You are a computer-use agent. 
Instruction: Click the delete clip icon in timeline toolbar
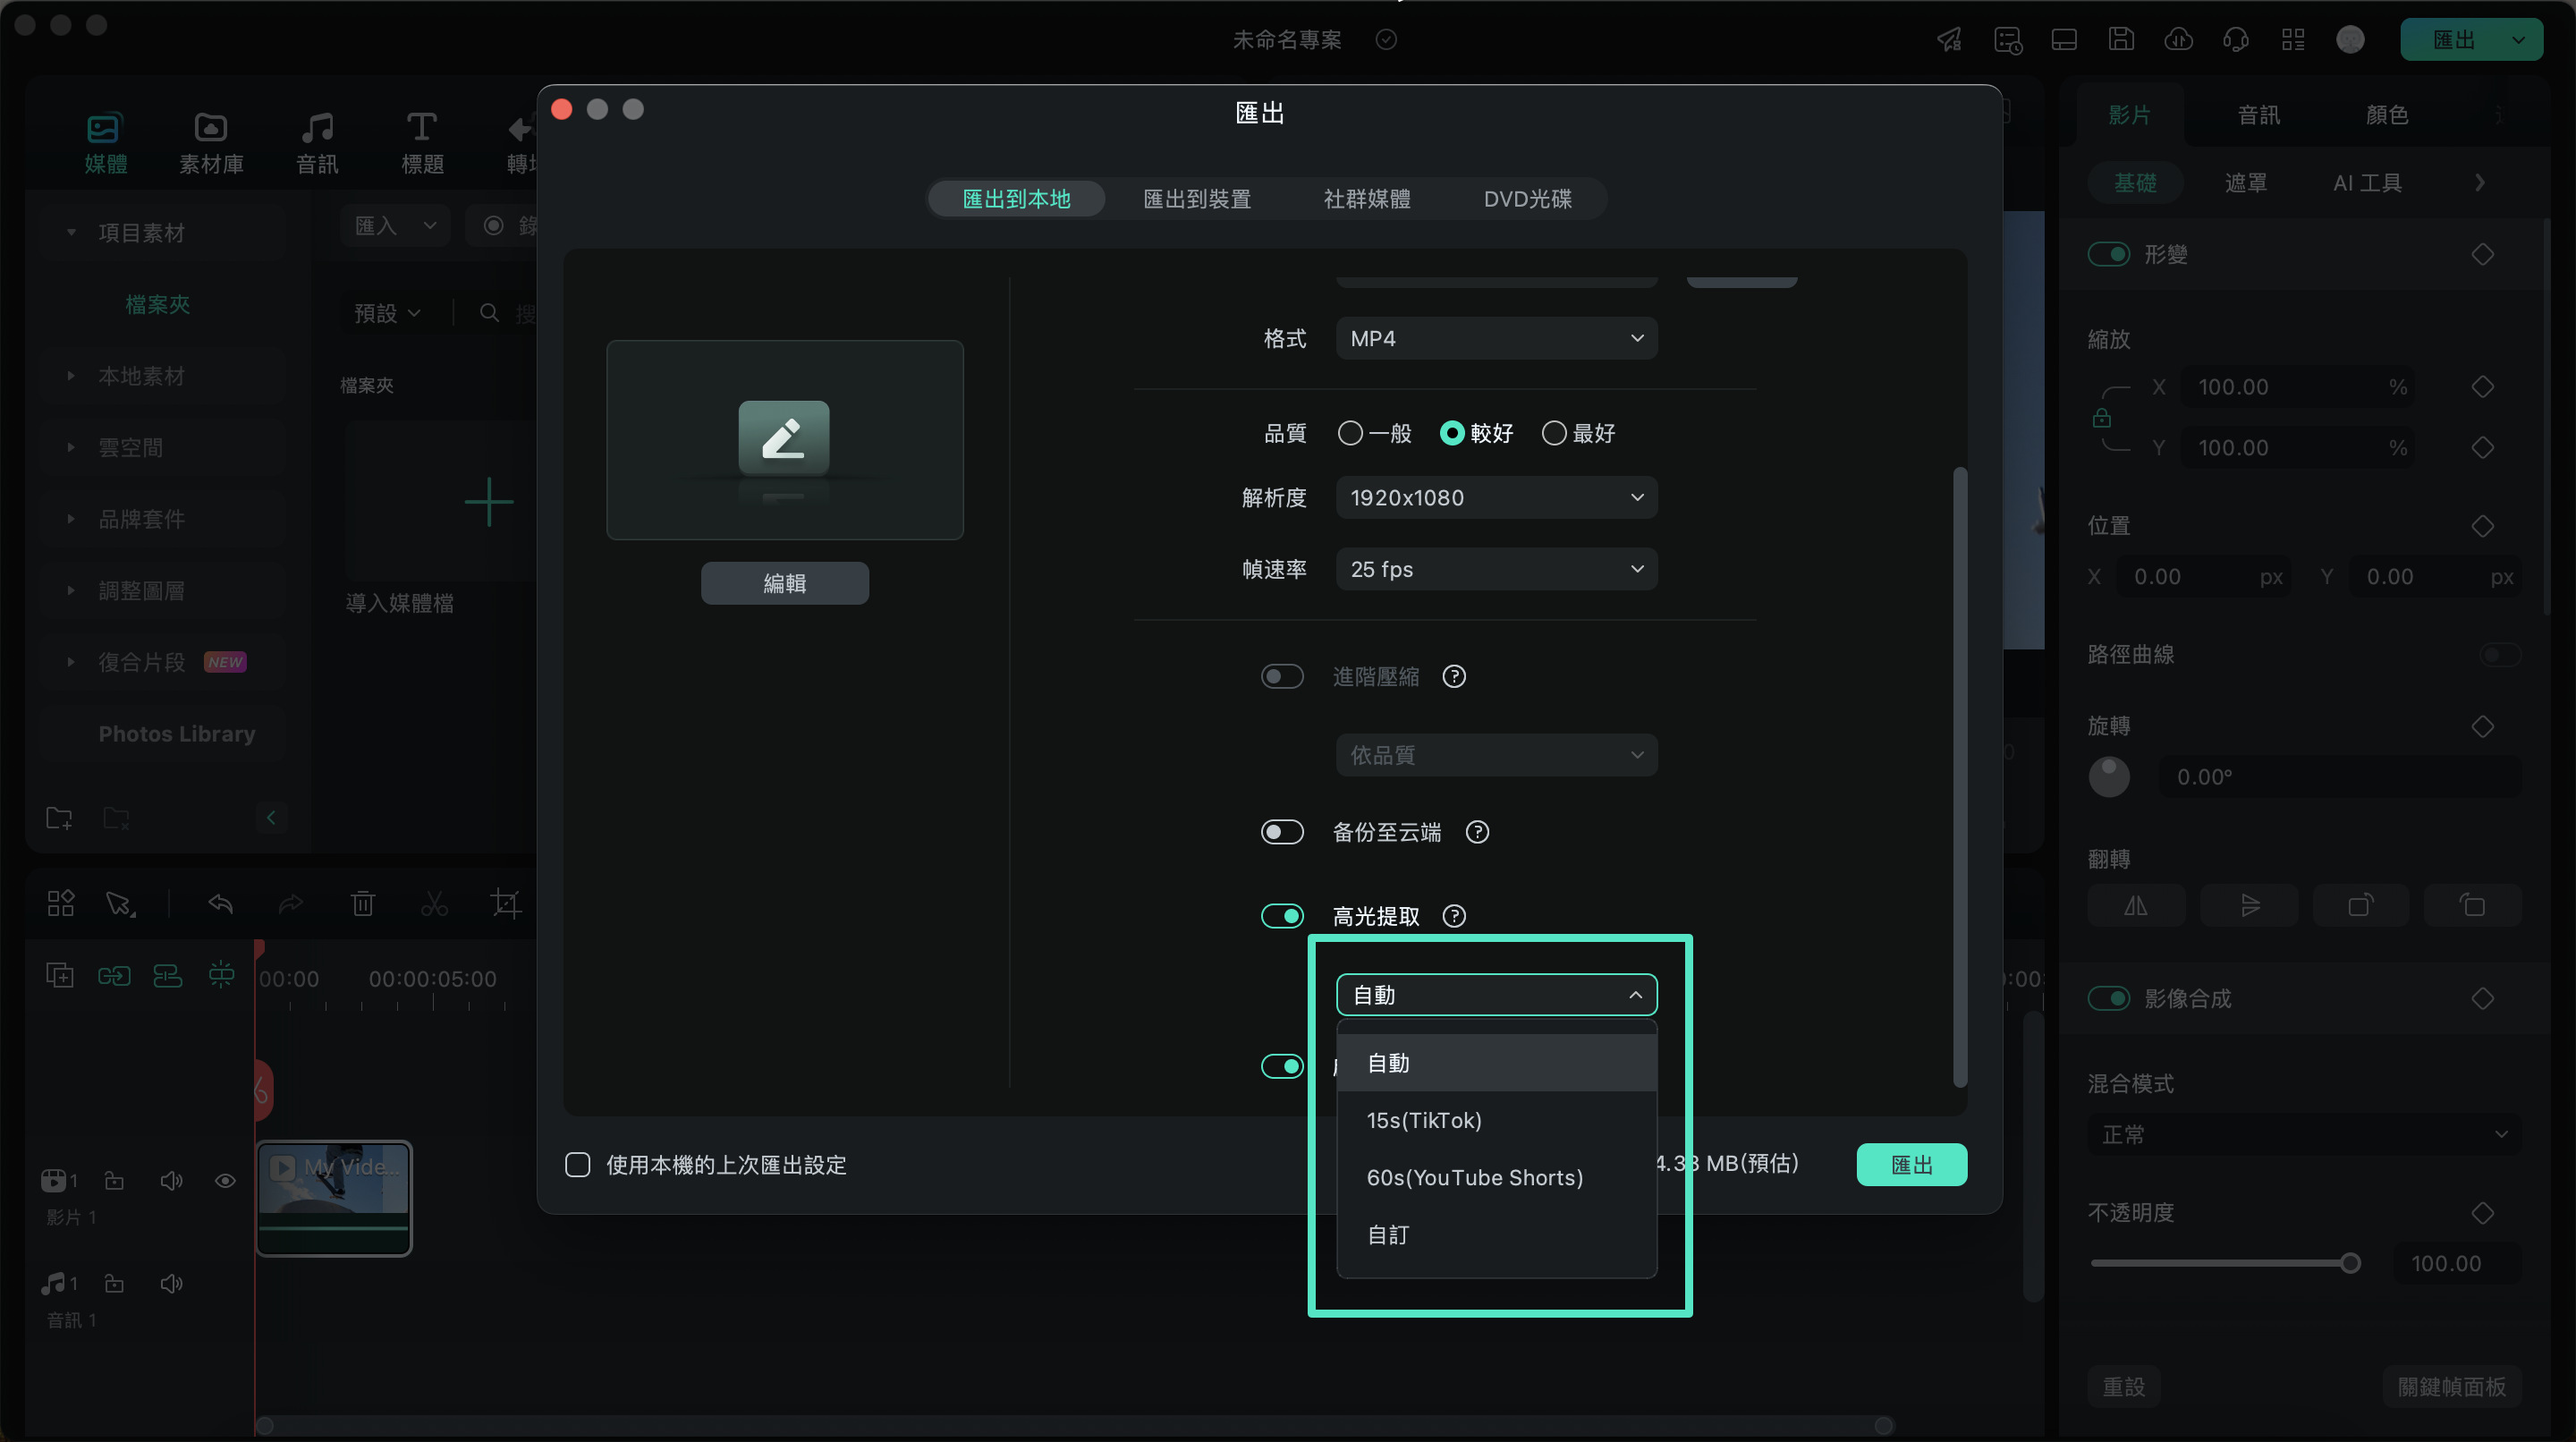(x=362, y=906)
